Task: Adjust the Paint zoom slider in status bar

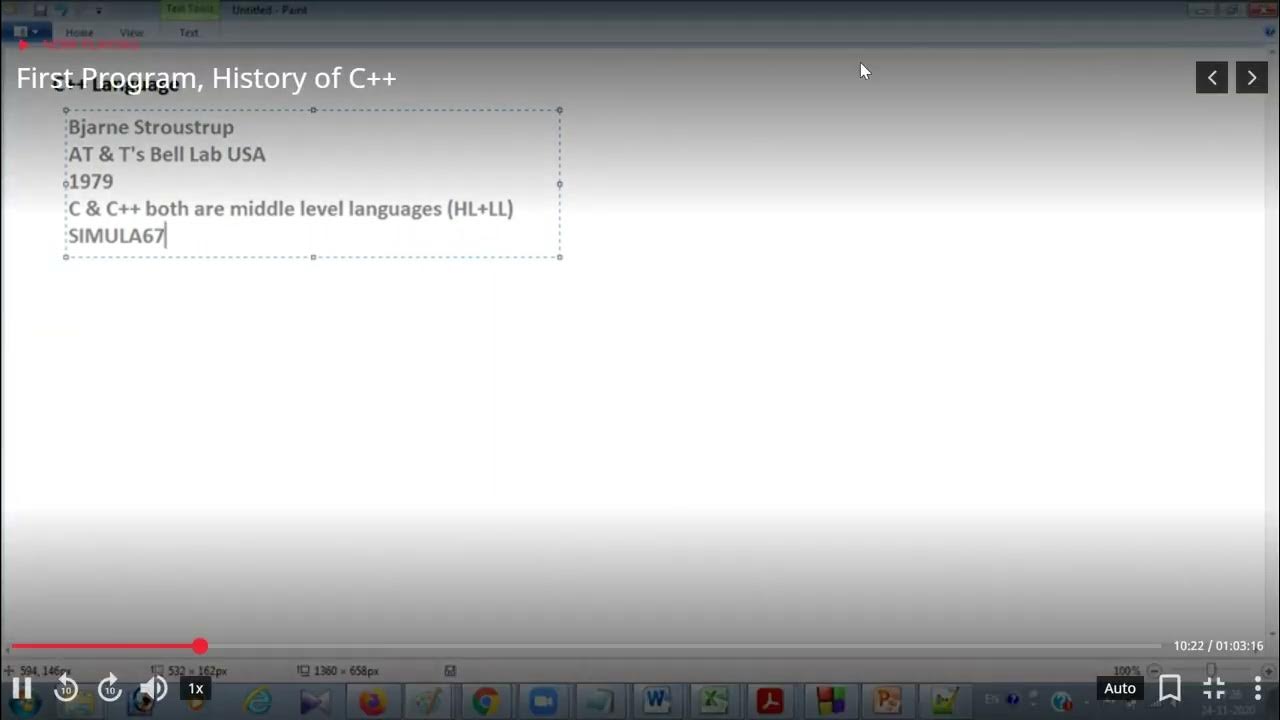Action: (1211, 670)
